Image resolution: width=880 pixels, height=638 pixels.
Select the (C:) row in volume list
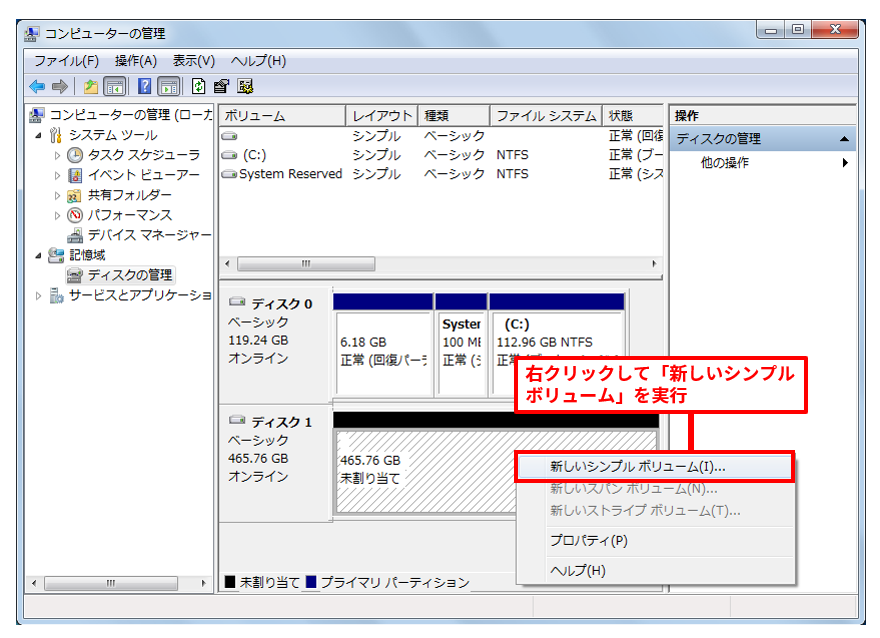point(441,155)
